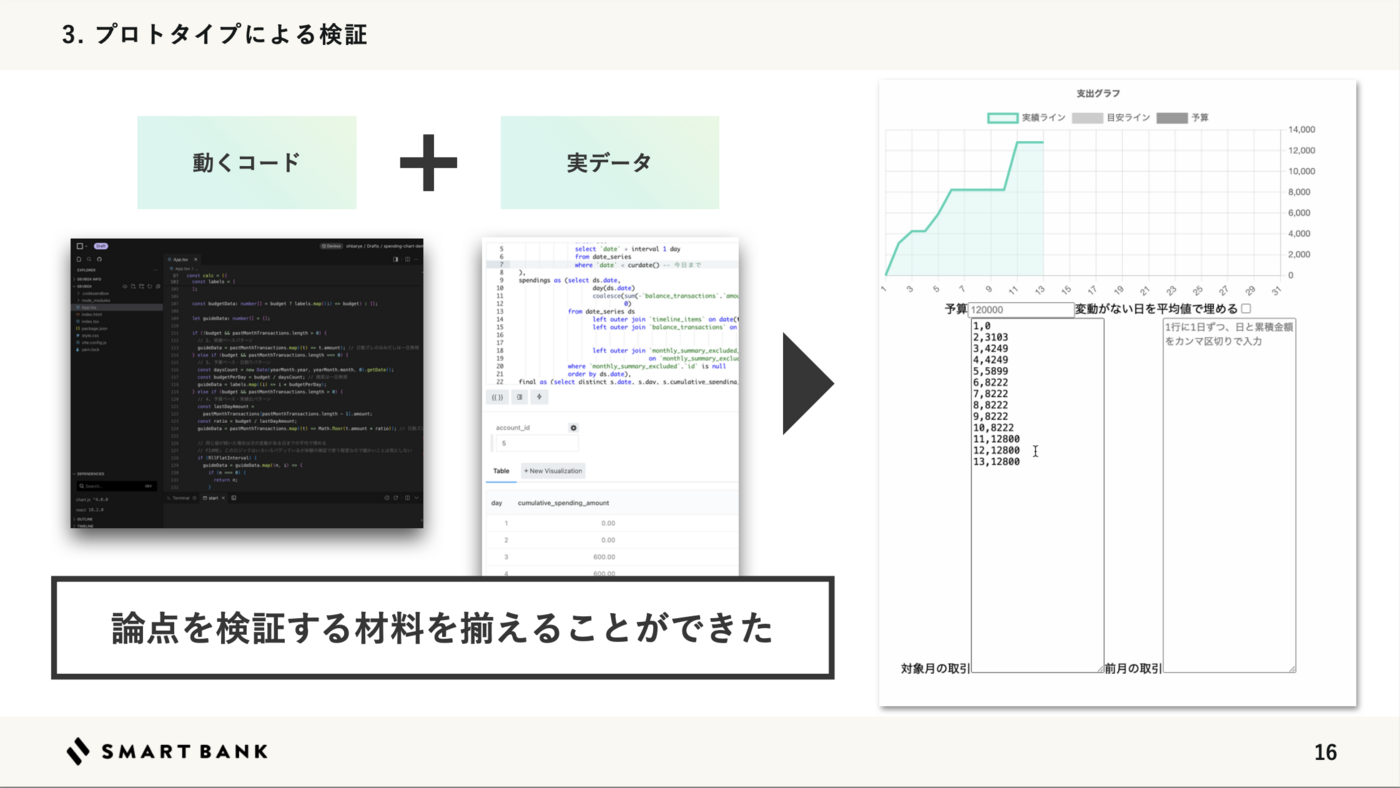Viewport: 1400px width, 788px height.
Task: Check 変動がない日を平均値で埋める checkbox
Action: pos(1246,309)
